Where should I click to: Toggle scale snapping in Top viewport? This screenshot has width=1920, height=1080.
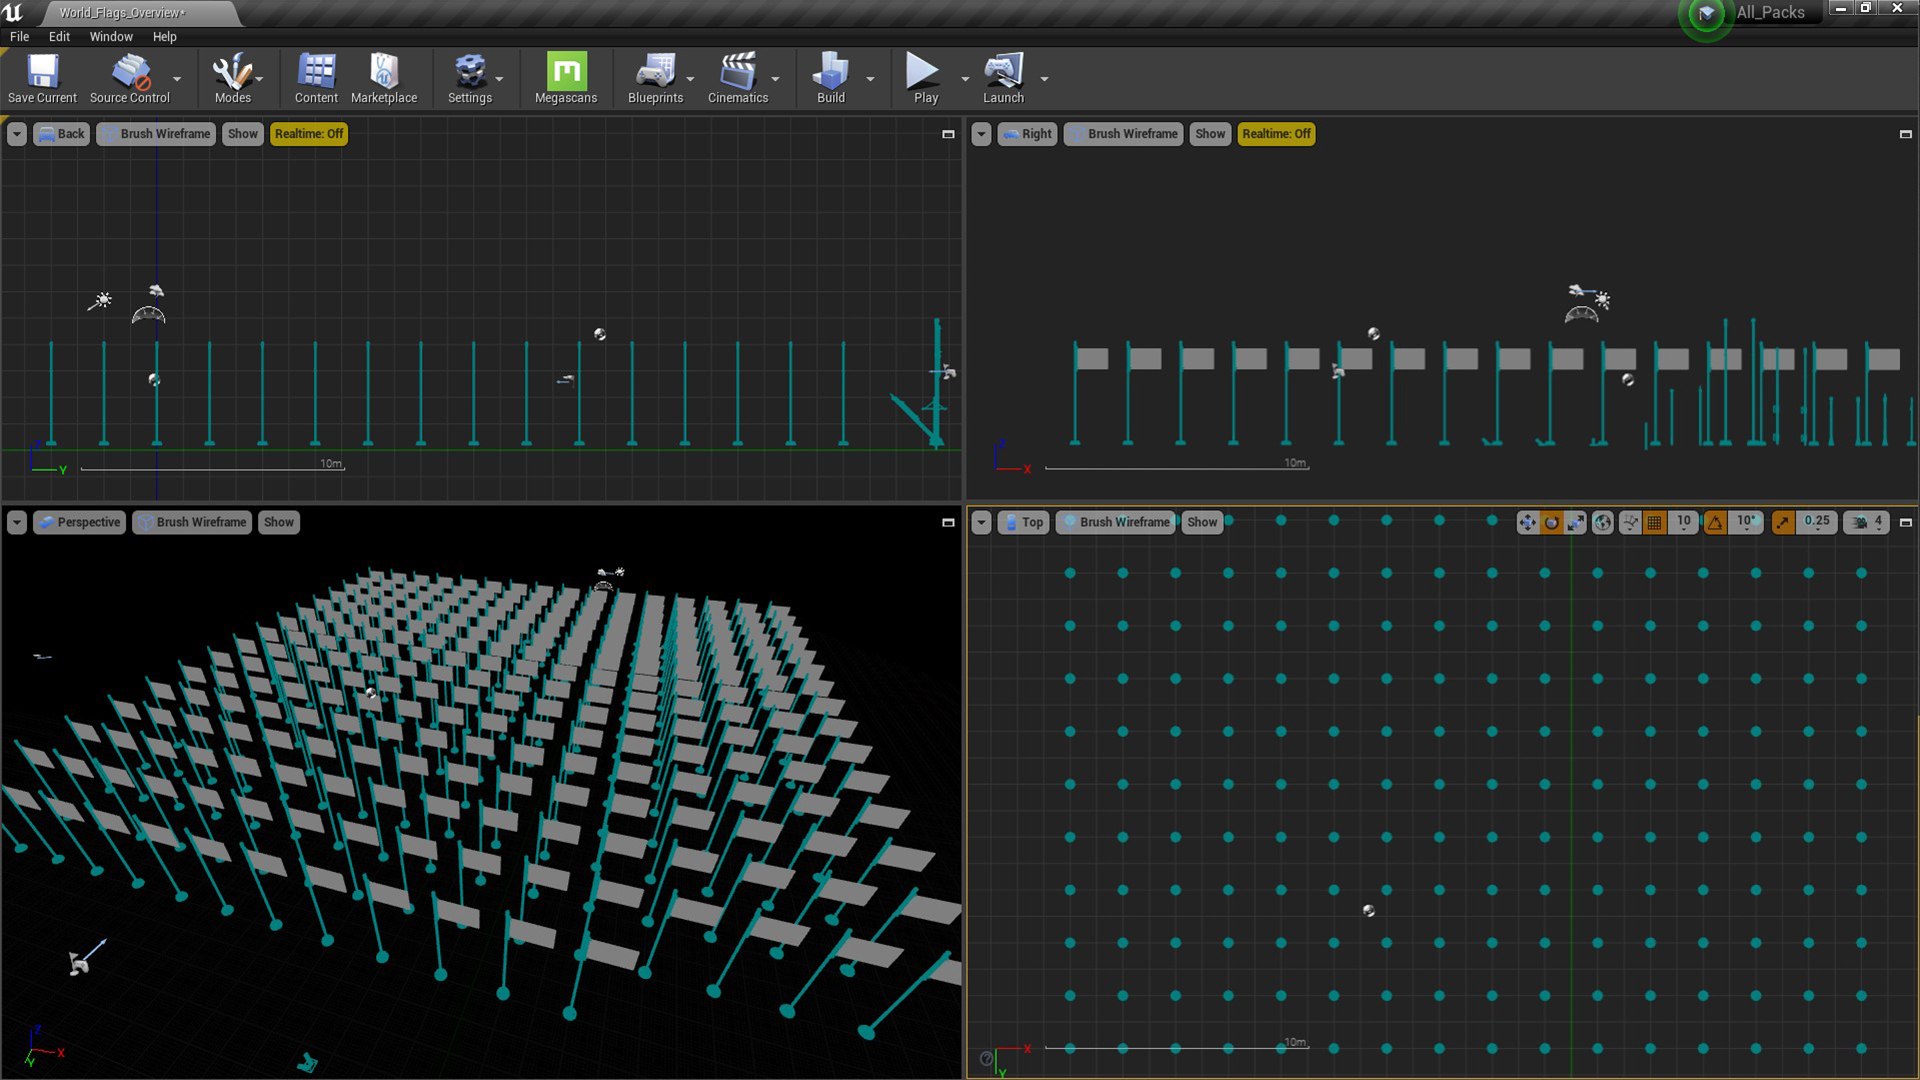[1783, 522]
